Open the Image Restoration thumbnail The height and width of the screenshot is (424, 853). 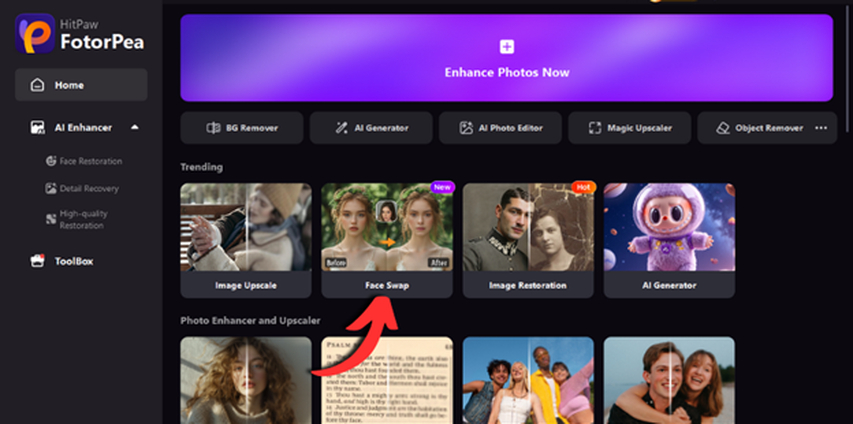tap(528, 227)
